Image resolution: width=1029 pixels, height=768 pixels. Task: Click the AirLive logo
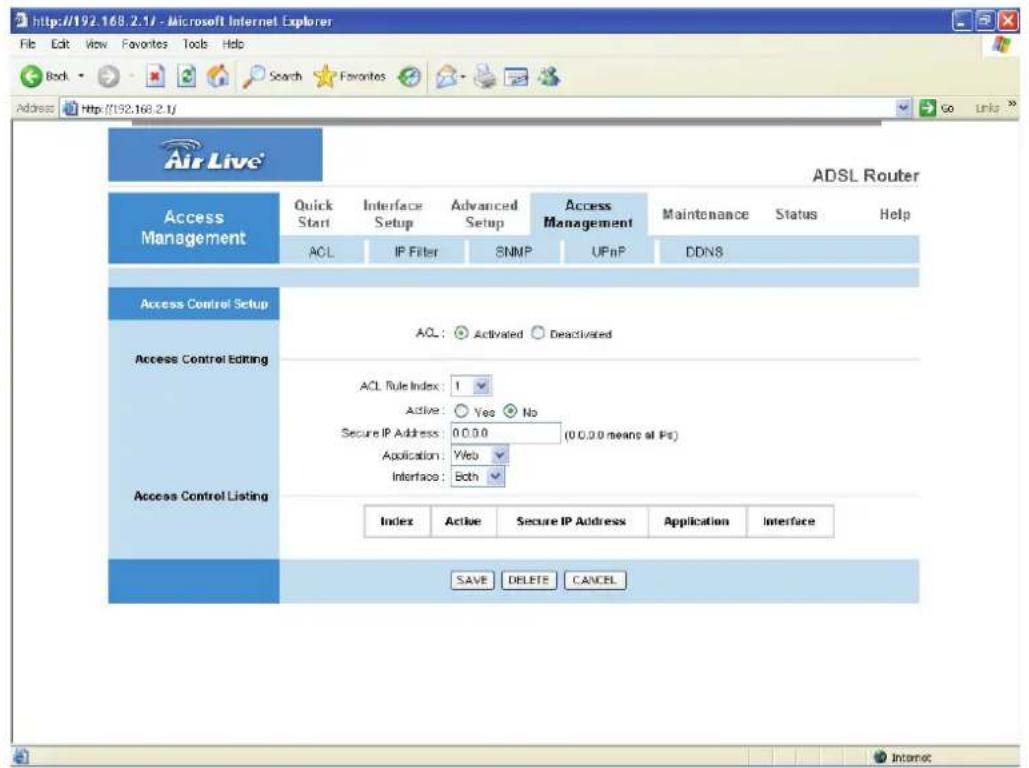pos(215,155)
